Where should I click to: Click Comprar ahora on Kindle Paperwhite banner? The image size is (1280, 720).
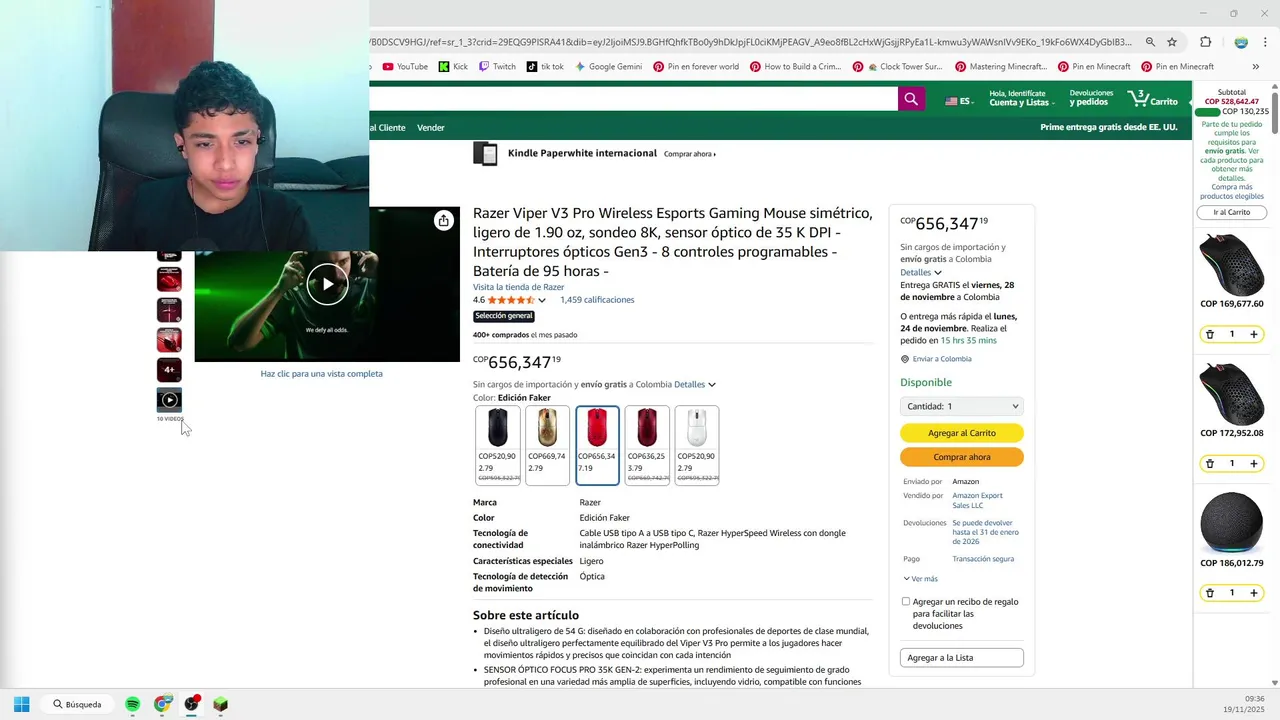690,154
